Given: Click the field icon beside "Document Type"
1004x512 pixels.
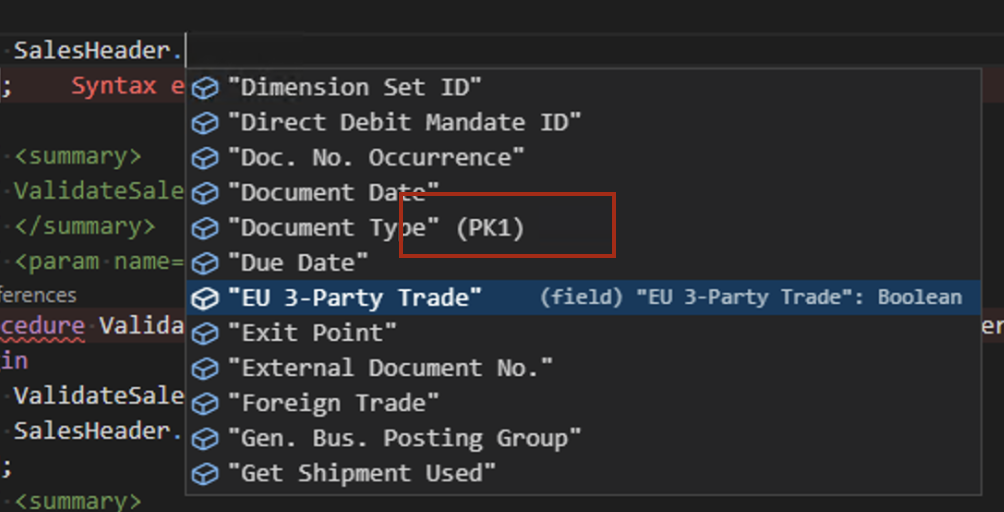Looking at the screenshot, I should click(x=205, y=228).
